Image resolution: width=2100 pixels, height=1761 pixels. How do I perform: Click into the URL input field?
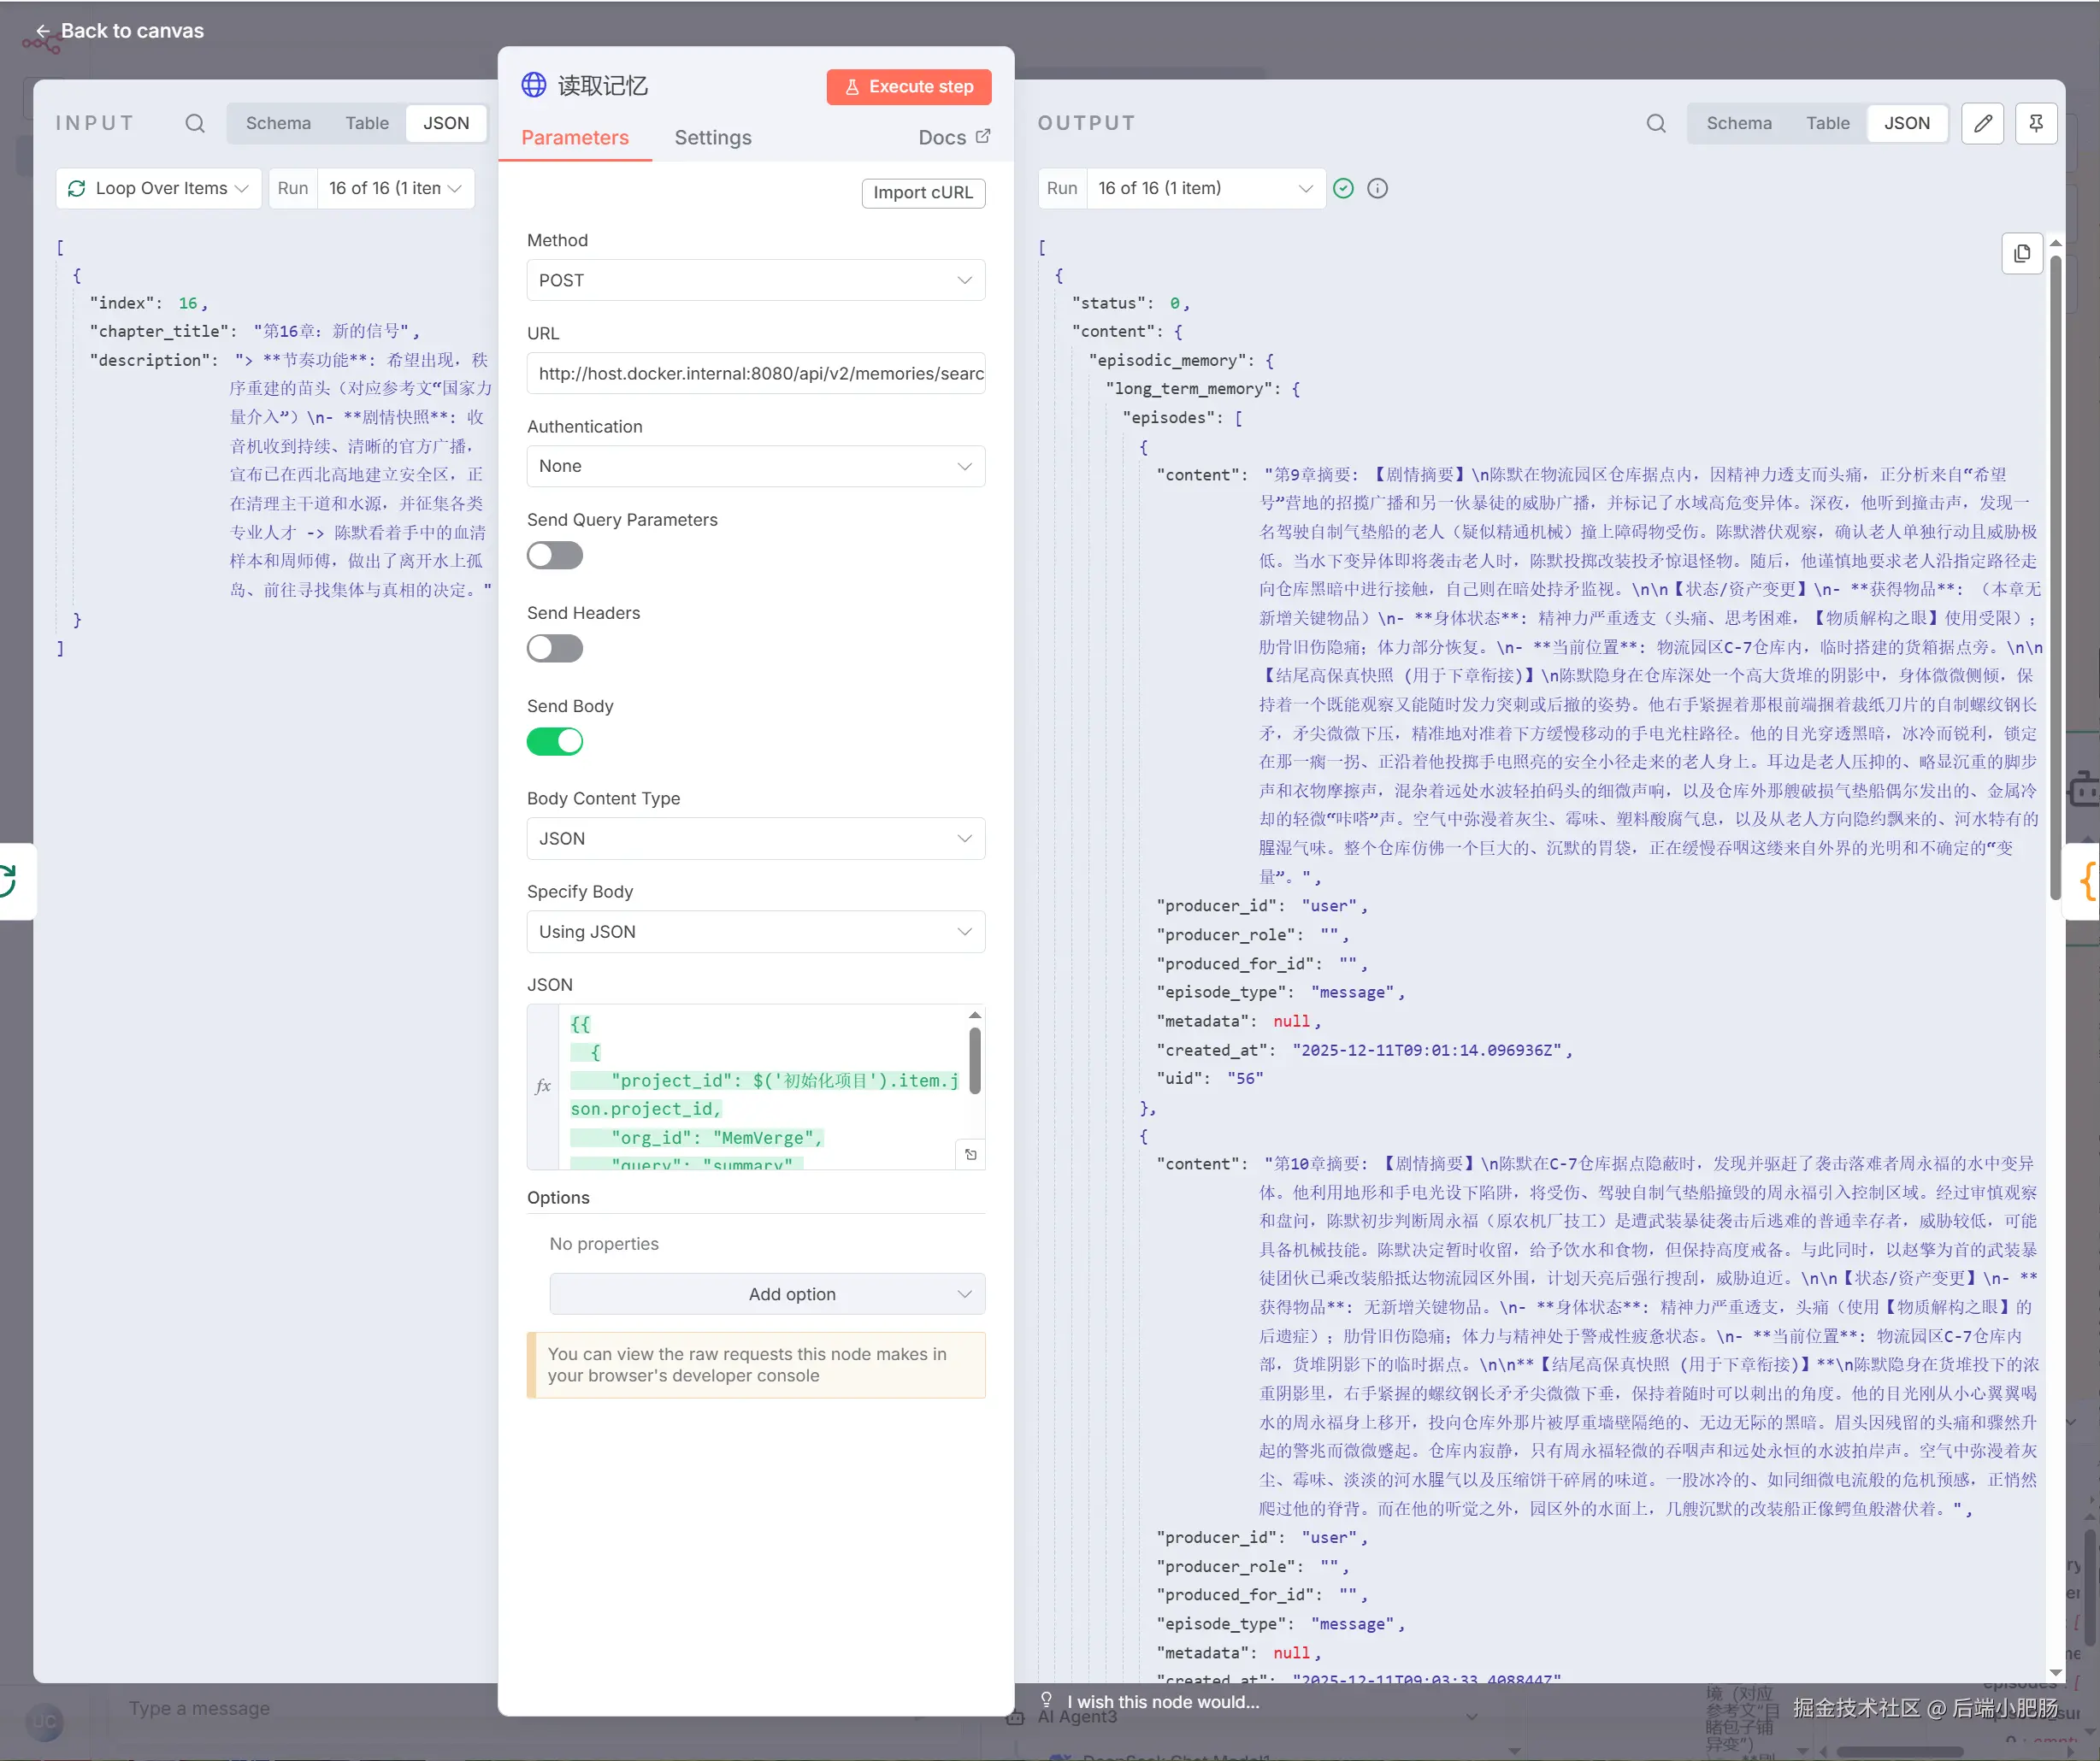755,373
